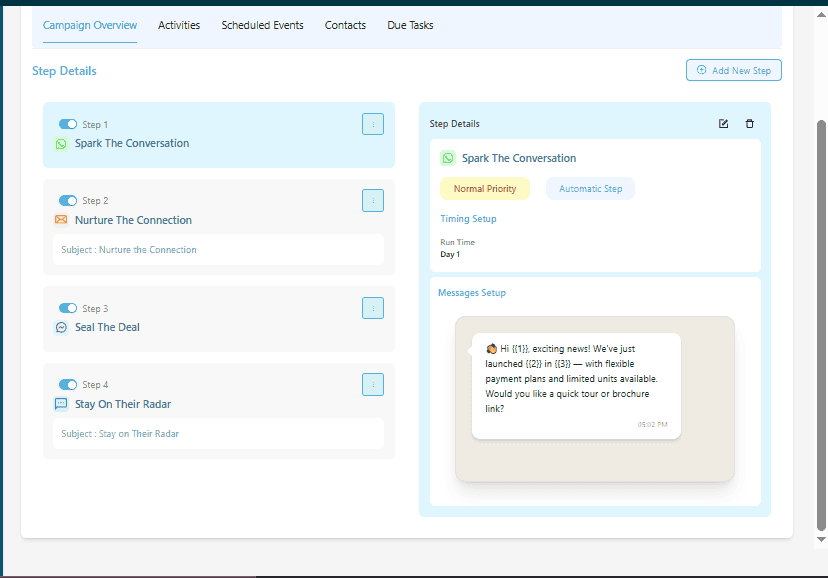Click the Normal Priority yellow badge
This screenshot has height=578, width=828.
click(485, 189)
